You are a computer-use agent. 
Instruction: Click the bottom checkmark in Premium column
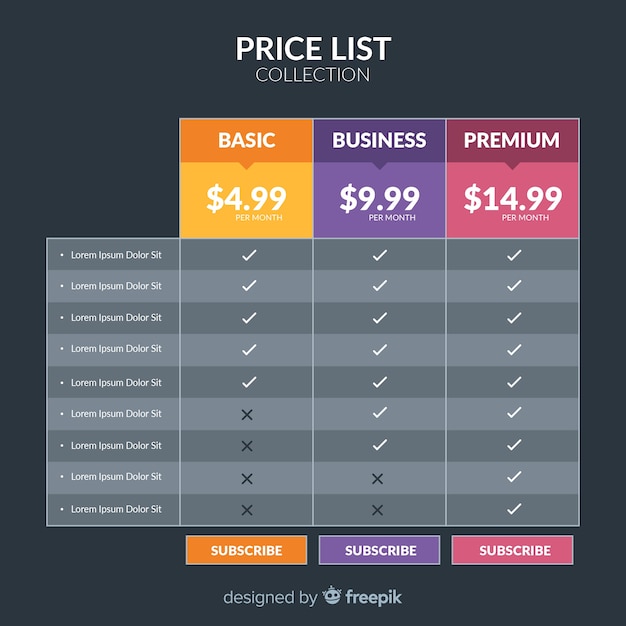point(514,509)
